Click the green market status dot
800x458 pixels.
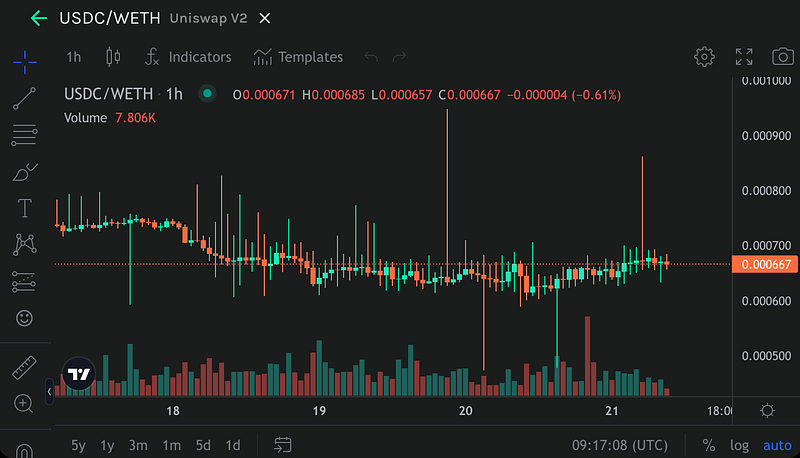(207, 94)
